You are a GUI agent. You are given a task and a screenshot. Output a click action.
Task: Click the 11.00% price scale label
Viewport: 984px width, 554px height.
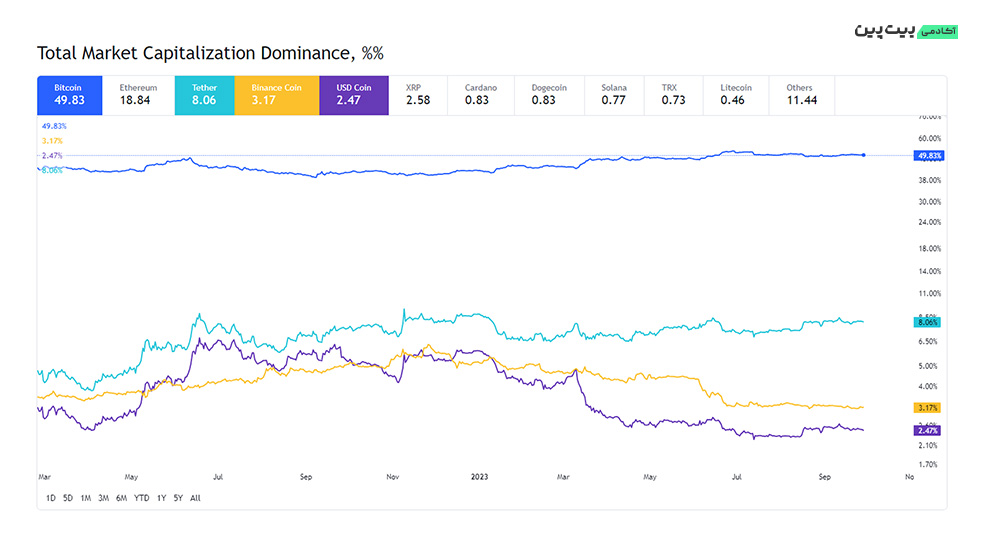[x=929, y=294]
